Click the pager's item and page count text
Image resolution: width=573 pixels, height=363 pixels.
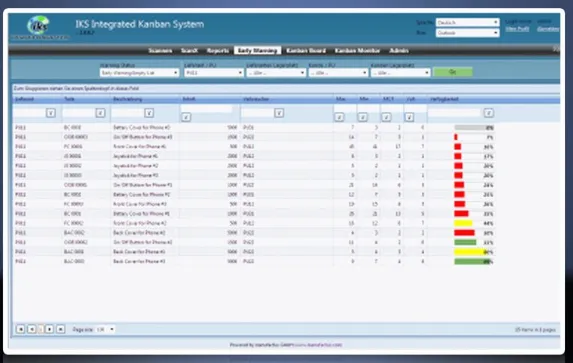point(535,330)
